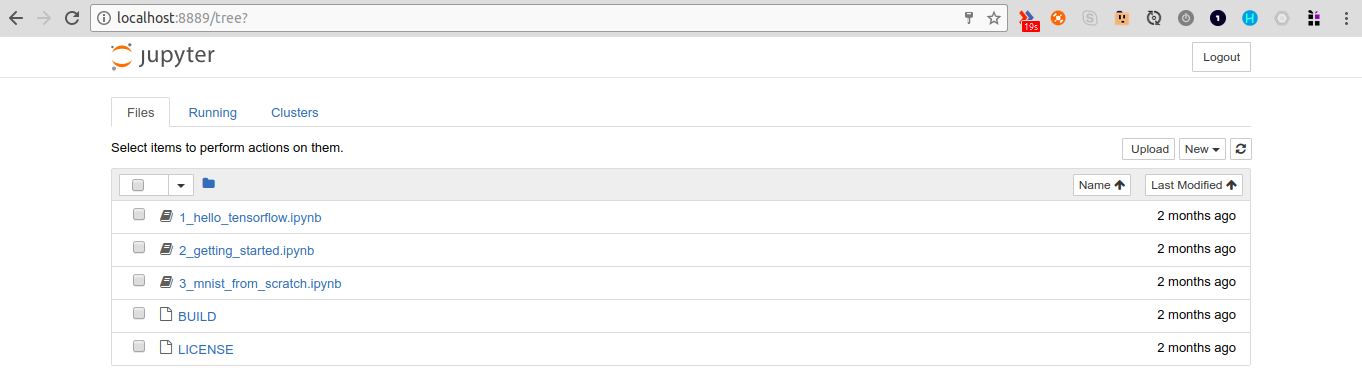
Task: Refresh the notebook file list
Action: 1241,149
